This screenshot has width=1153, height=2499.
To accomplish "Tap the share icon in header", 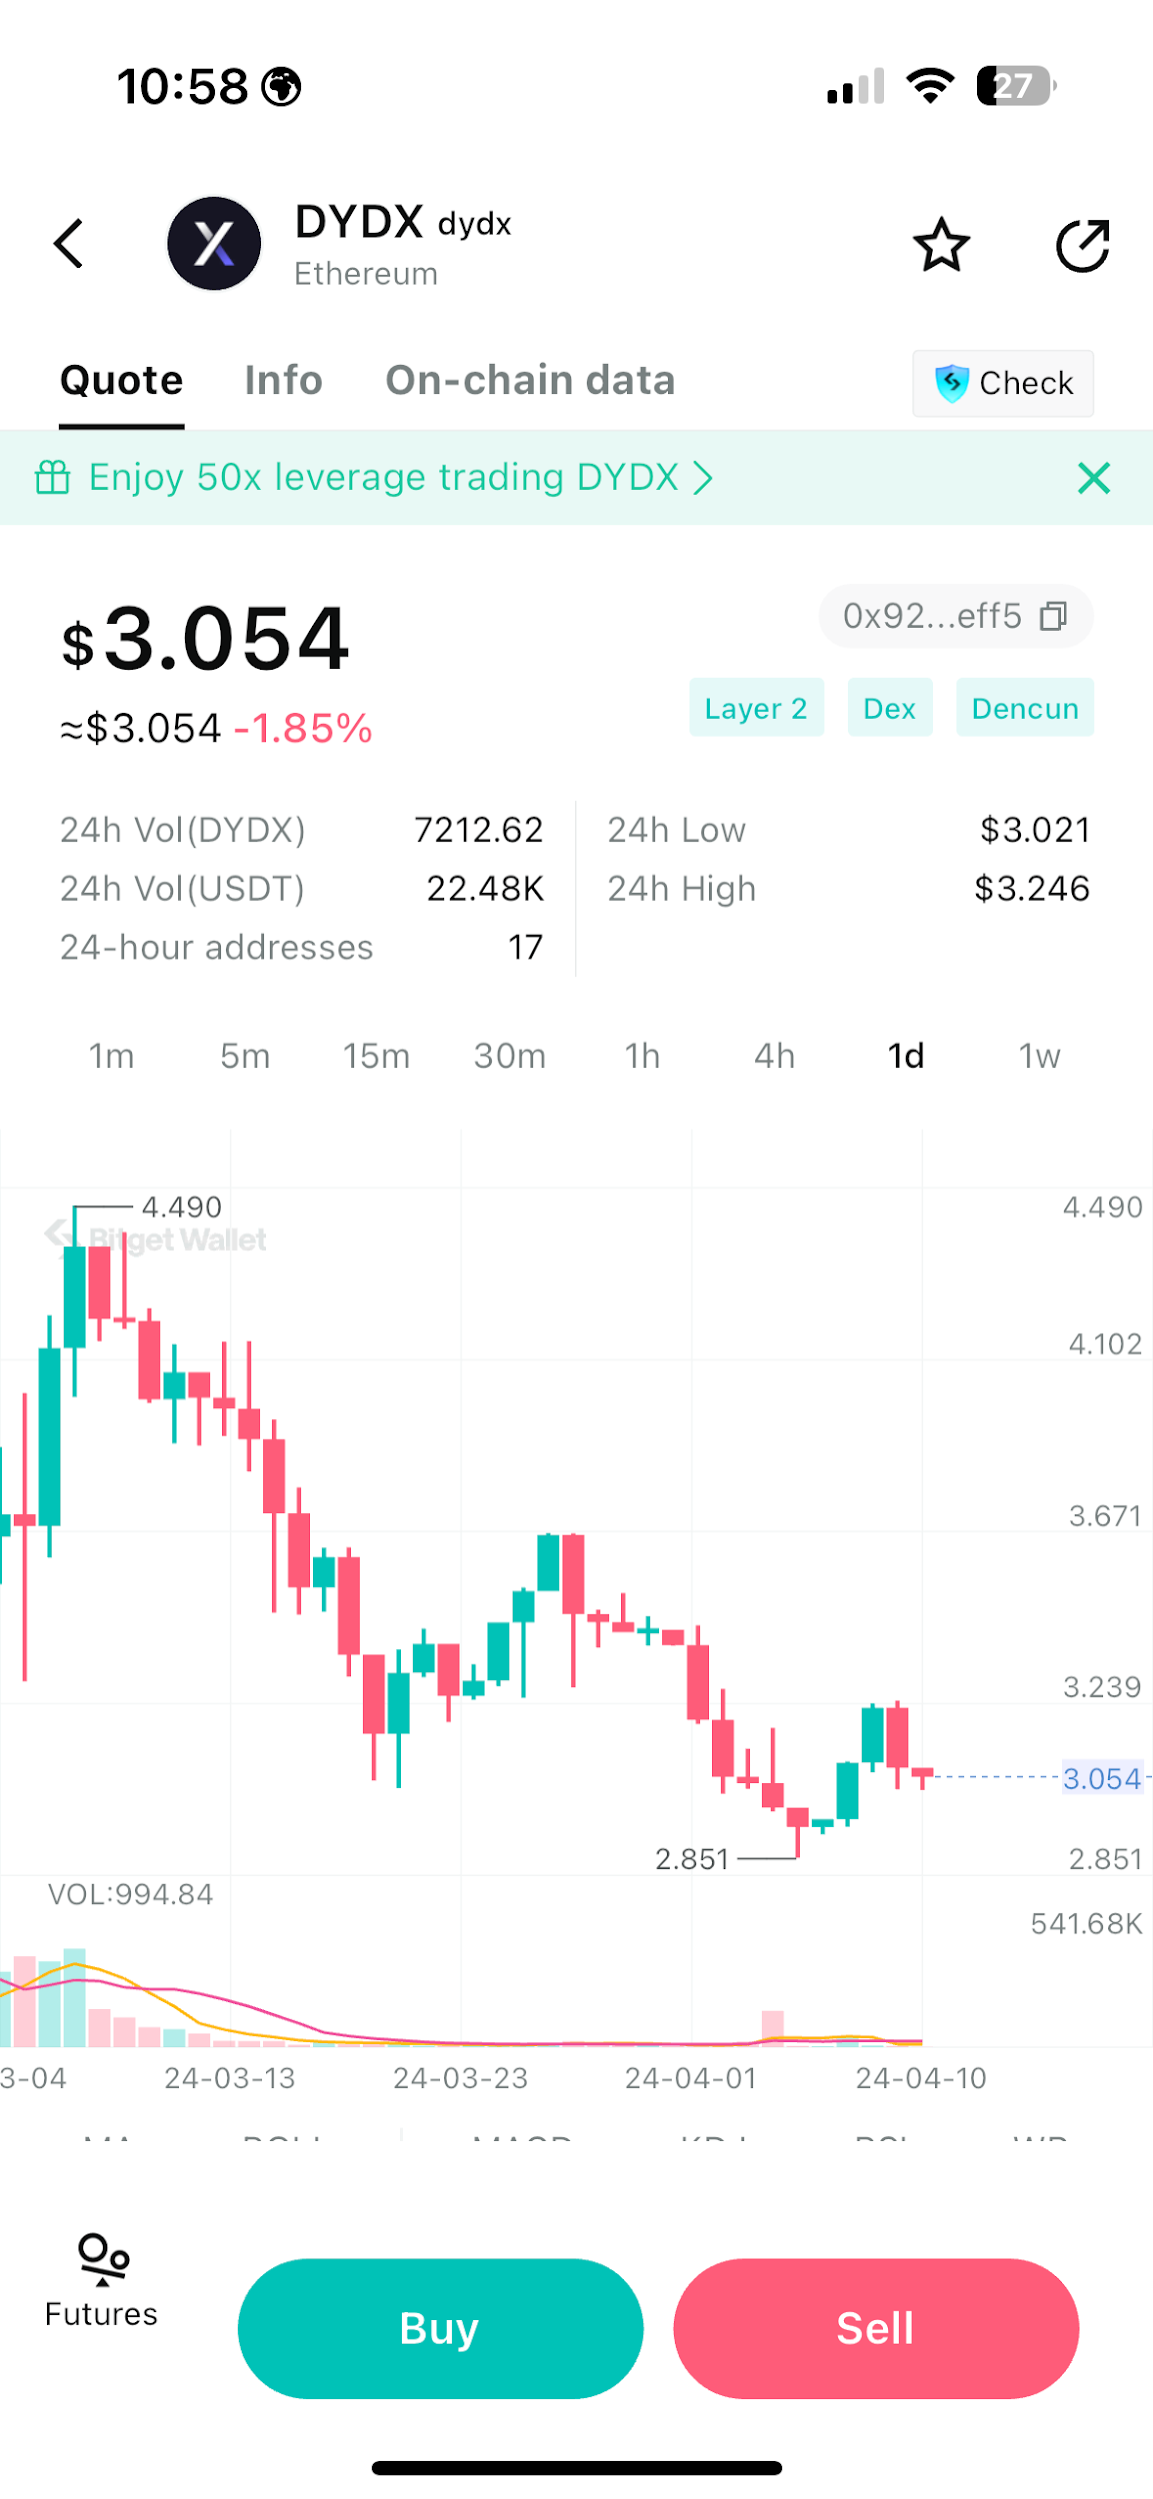I will click(1083, 245).
